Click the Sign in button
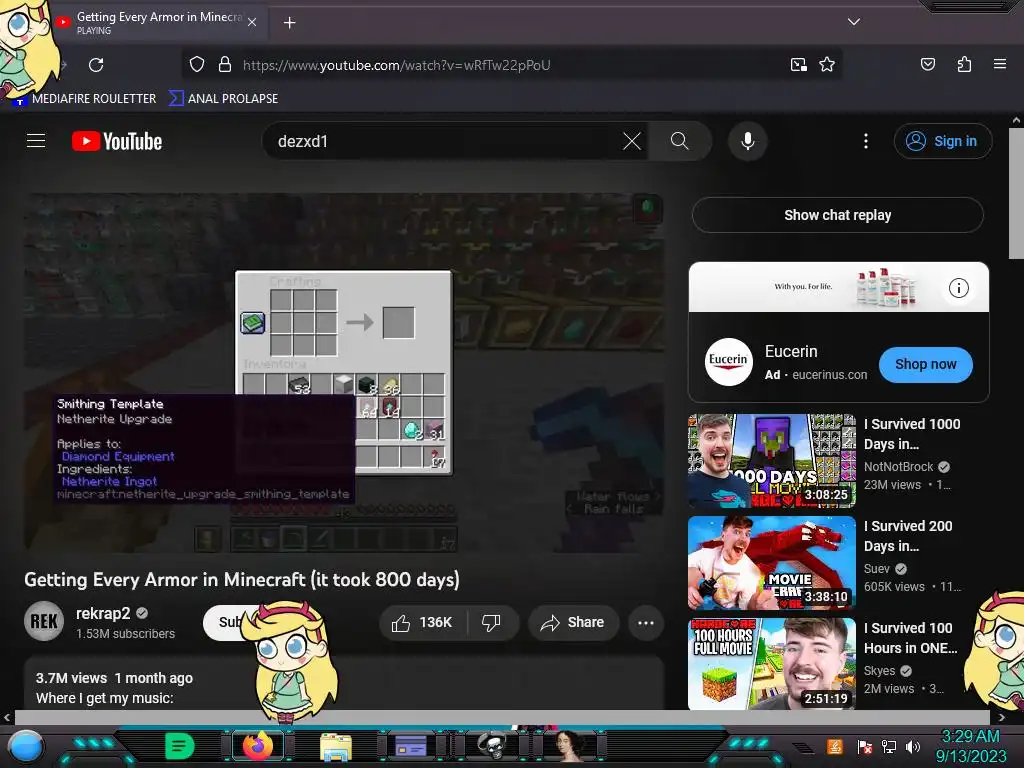This screenshot has height=768, width=1024. (942, 141)
